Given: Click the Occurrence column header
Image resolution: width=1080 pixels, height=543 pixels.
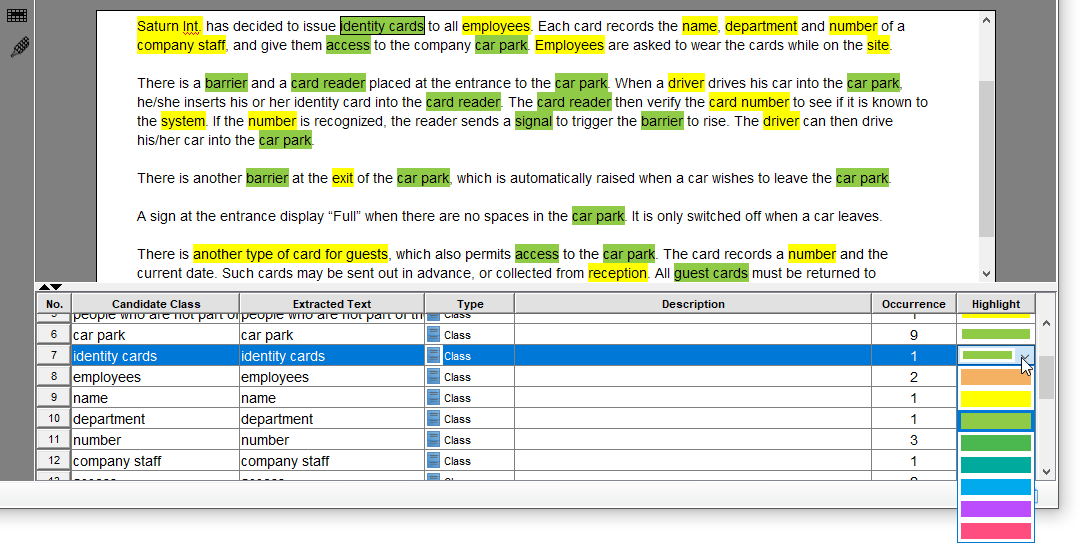Looking at the screenshot, I should pyautogui.click(x=914, y=304).
